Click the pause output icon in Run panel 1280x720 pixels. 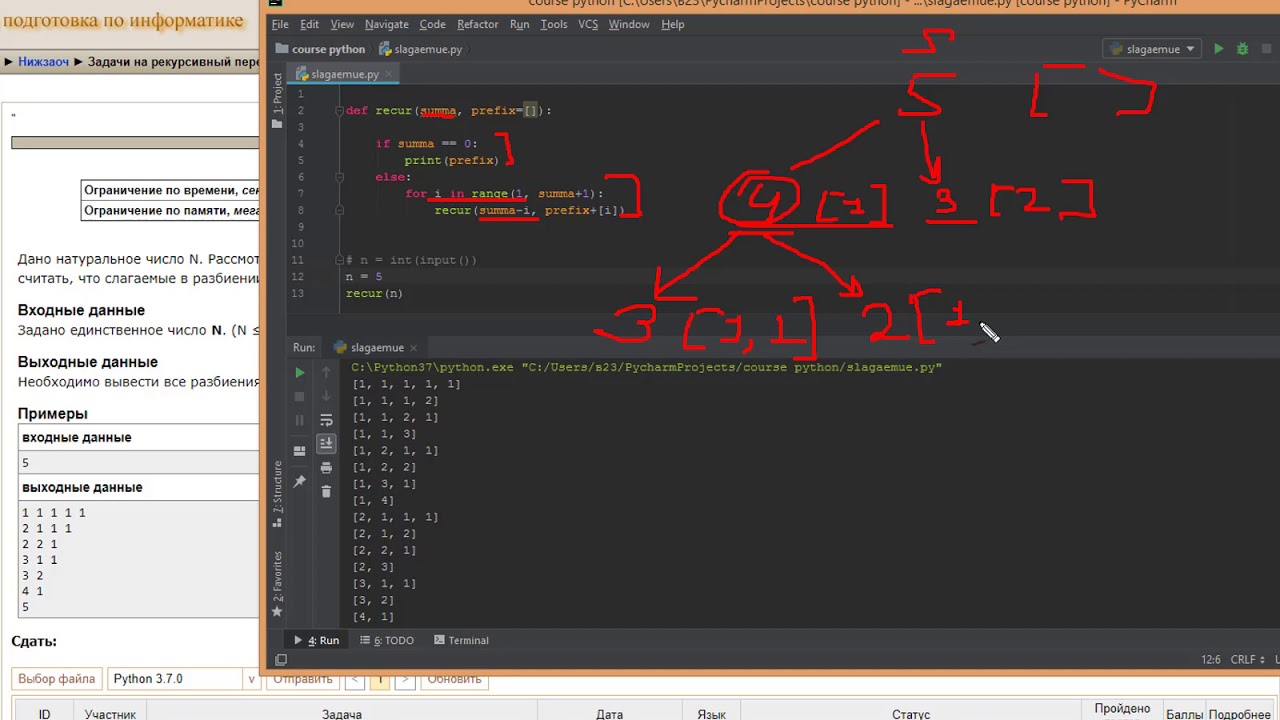click(x=299, y=421)
